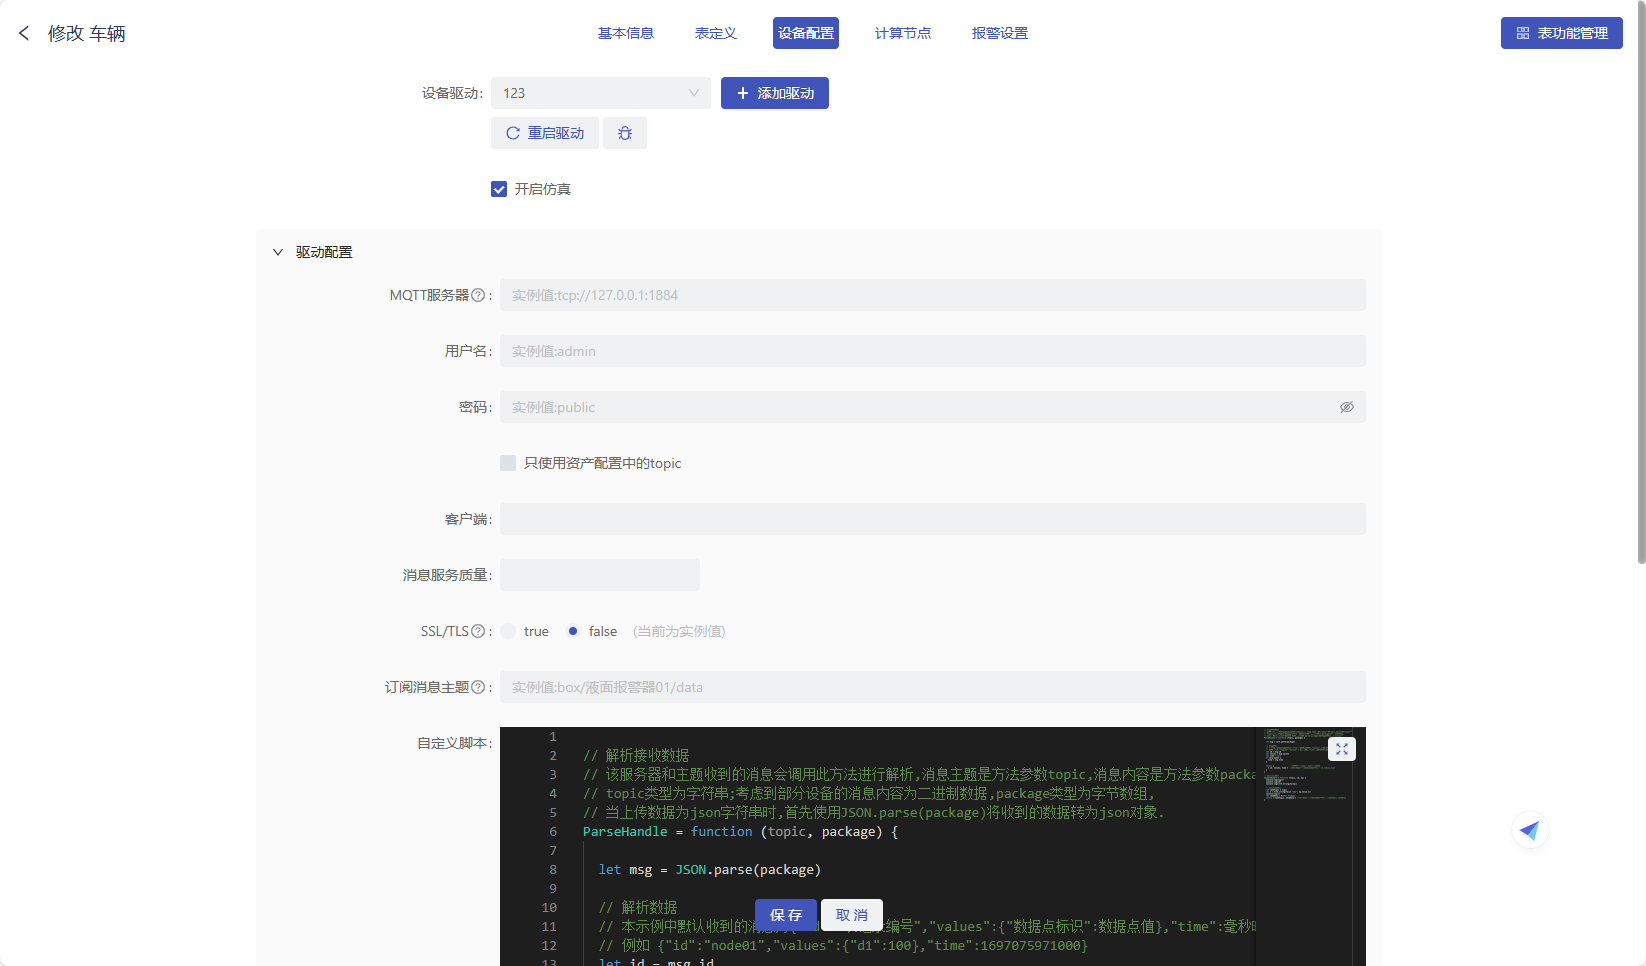Click the '// 解析接收数据' comment line
The height and width of the screenshot is (966, 1646).
(636, 756)
